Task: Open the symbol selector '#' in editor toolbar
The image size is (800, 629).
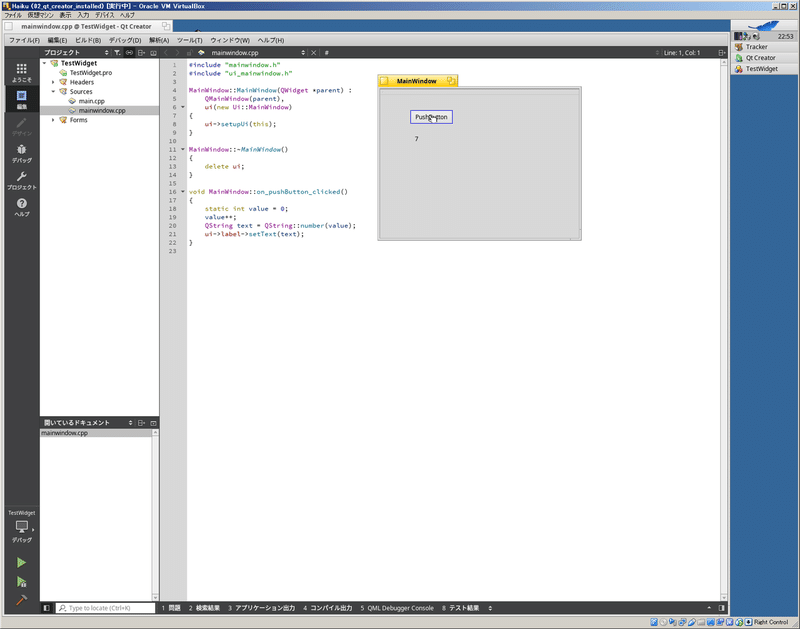Action: pyautogui.click(x=327, y=53)
